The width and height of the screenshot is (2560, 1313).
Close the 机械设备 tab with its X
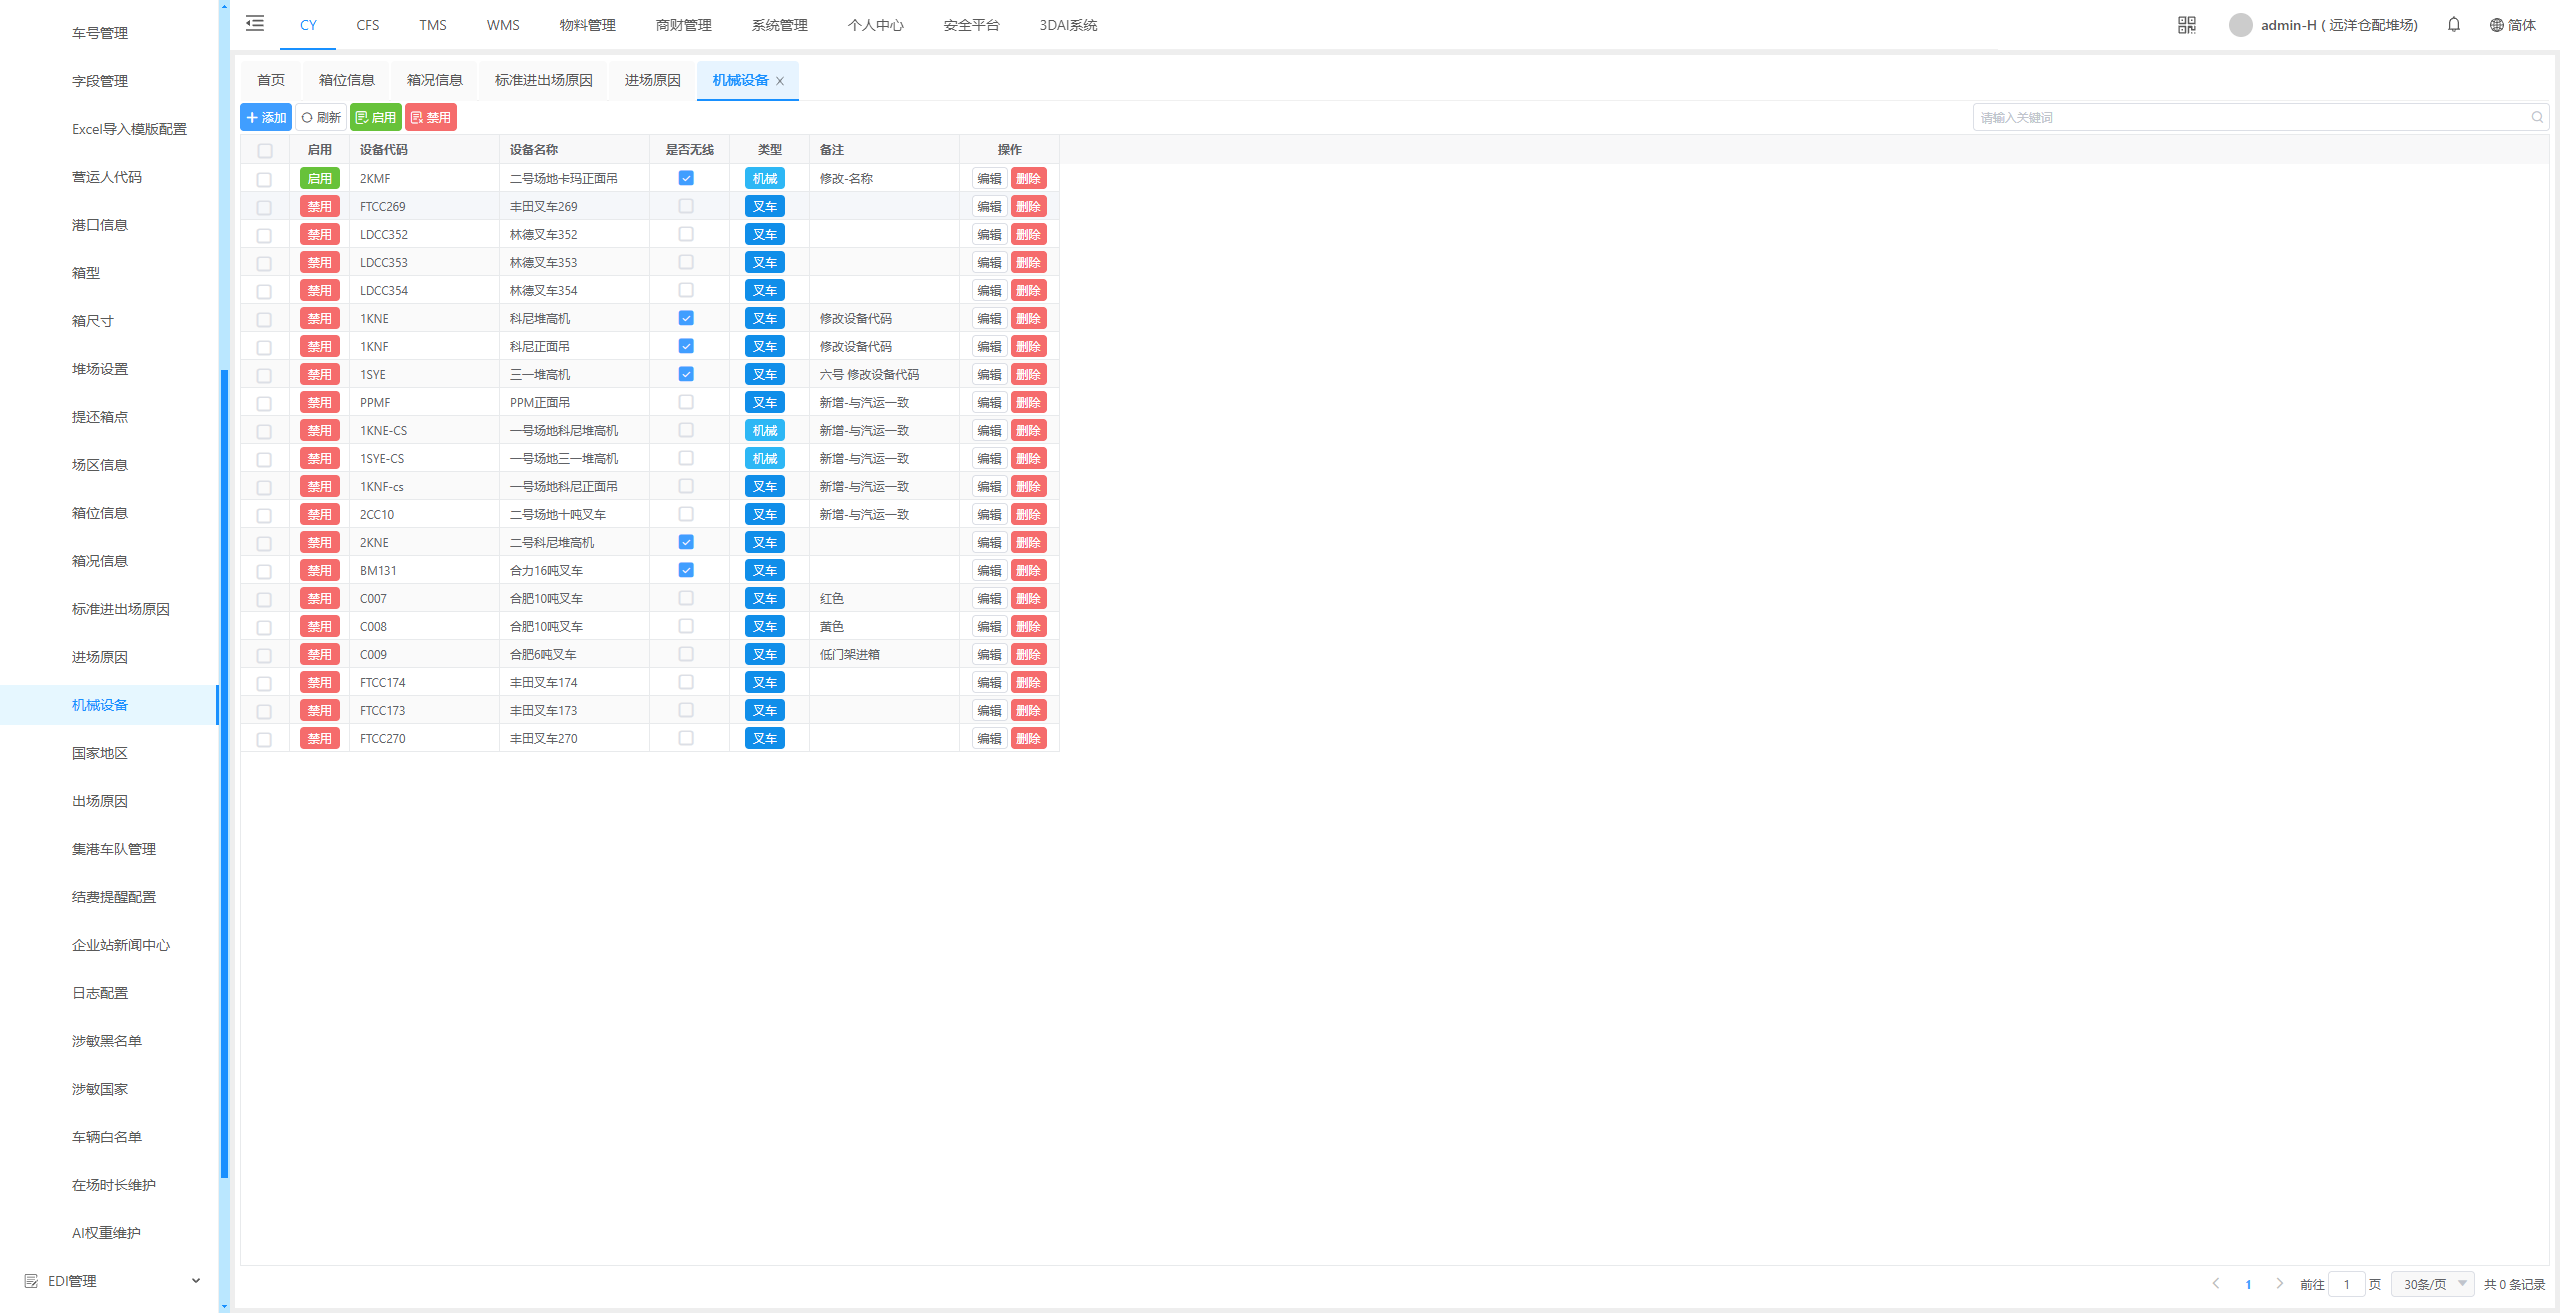(x=780, y=81)
